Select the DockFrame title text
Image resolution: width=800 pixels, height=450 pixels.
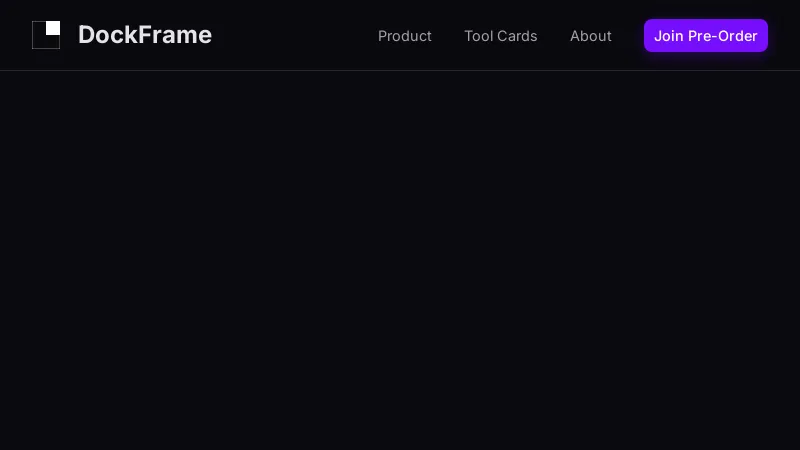(145, 35)
